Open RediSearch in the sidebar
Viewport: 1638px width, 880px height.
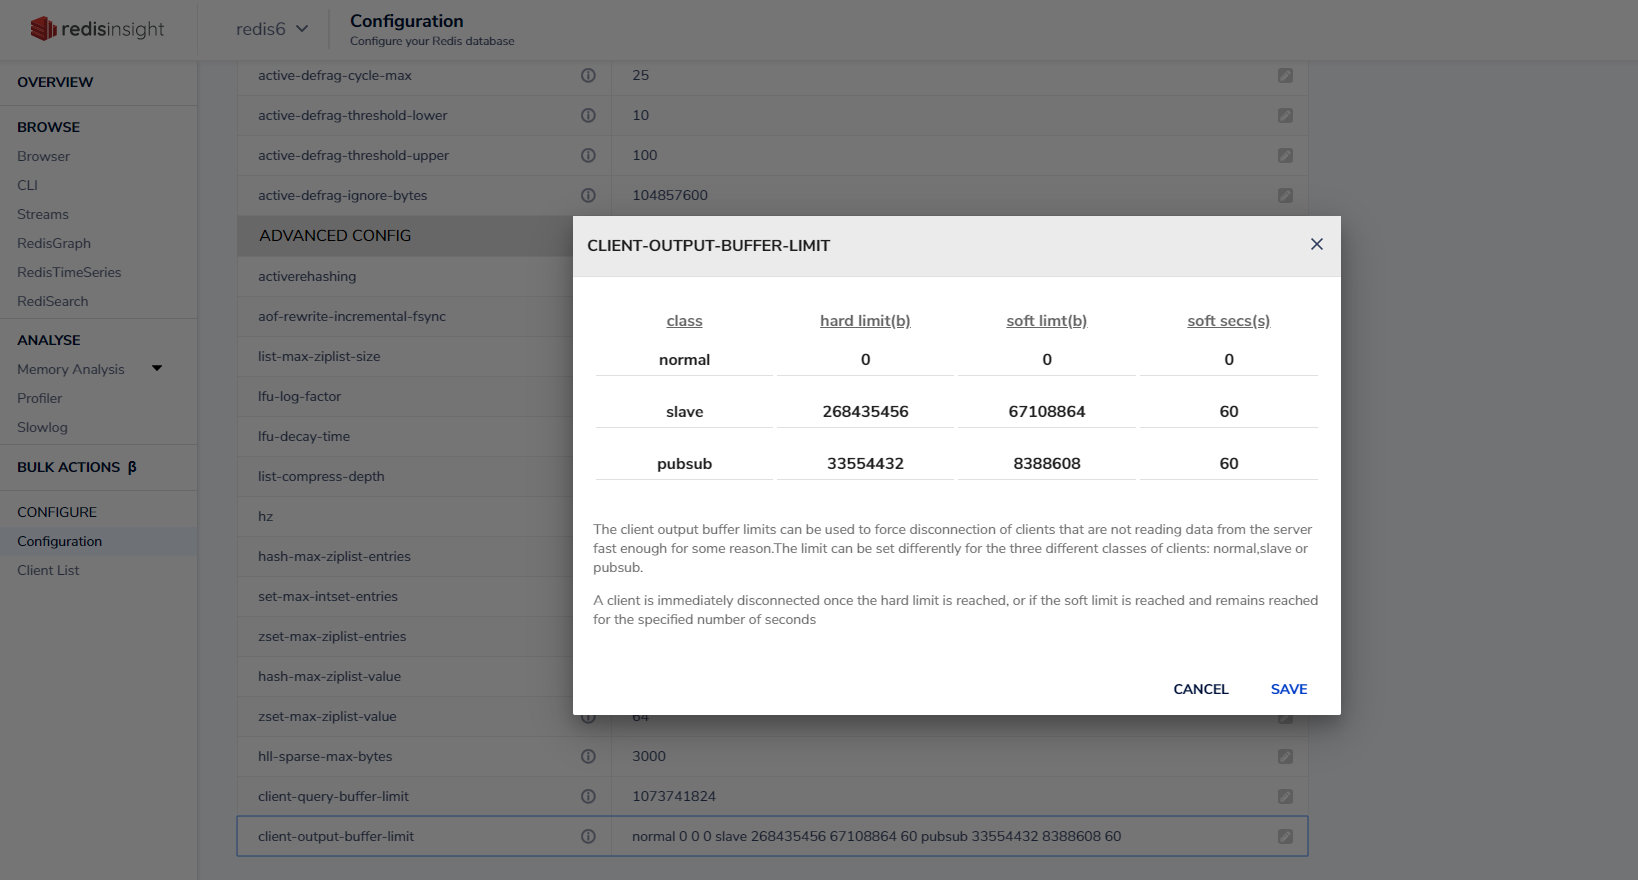[52, 301]
